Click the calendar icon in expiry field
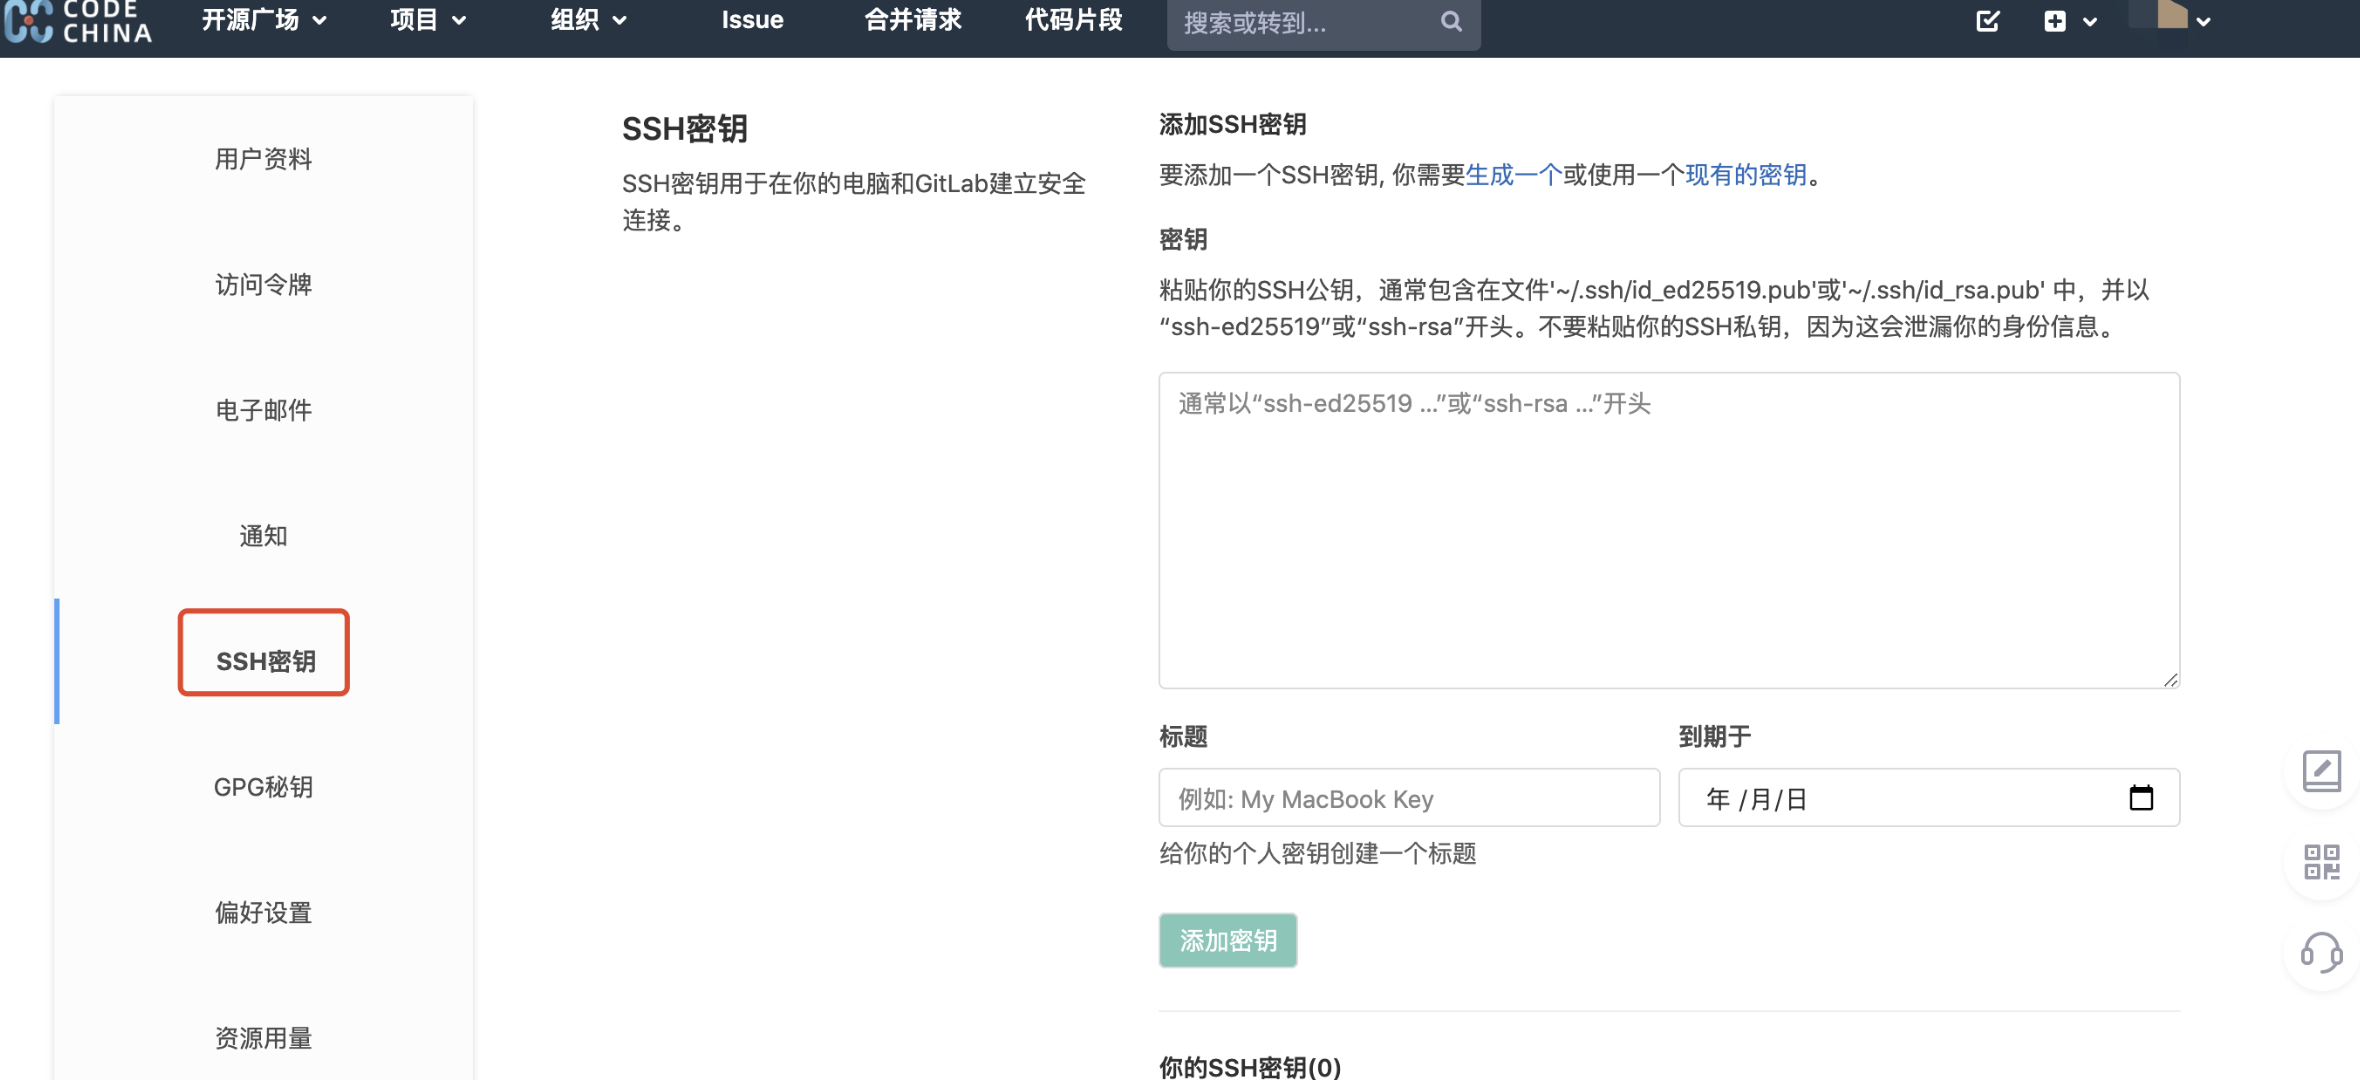The image size is (2360, 1080). (2140, 798)
